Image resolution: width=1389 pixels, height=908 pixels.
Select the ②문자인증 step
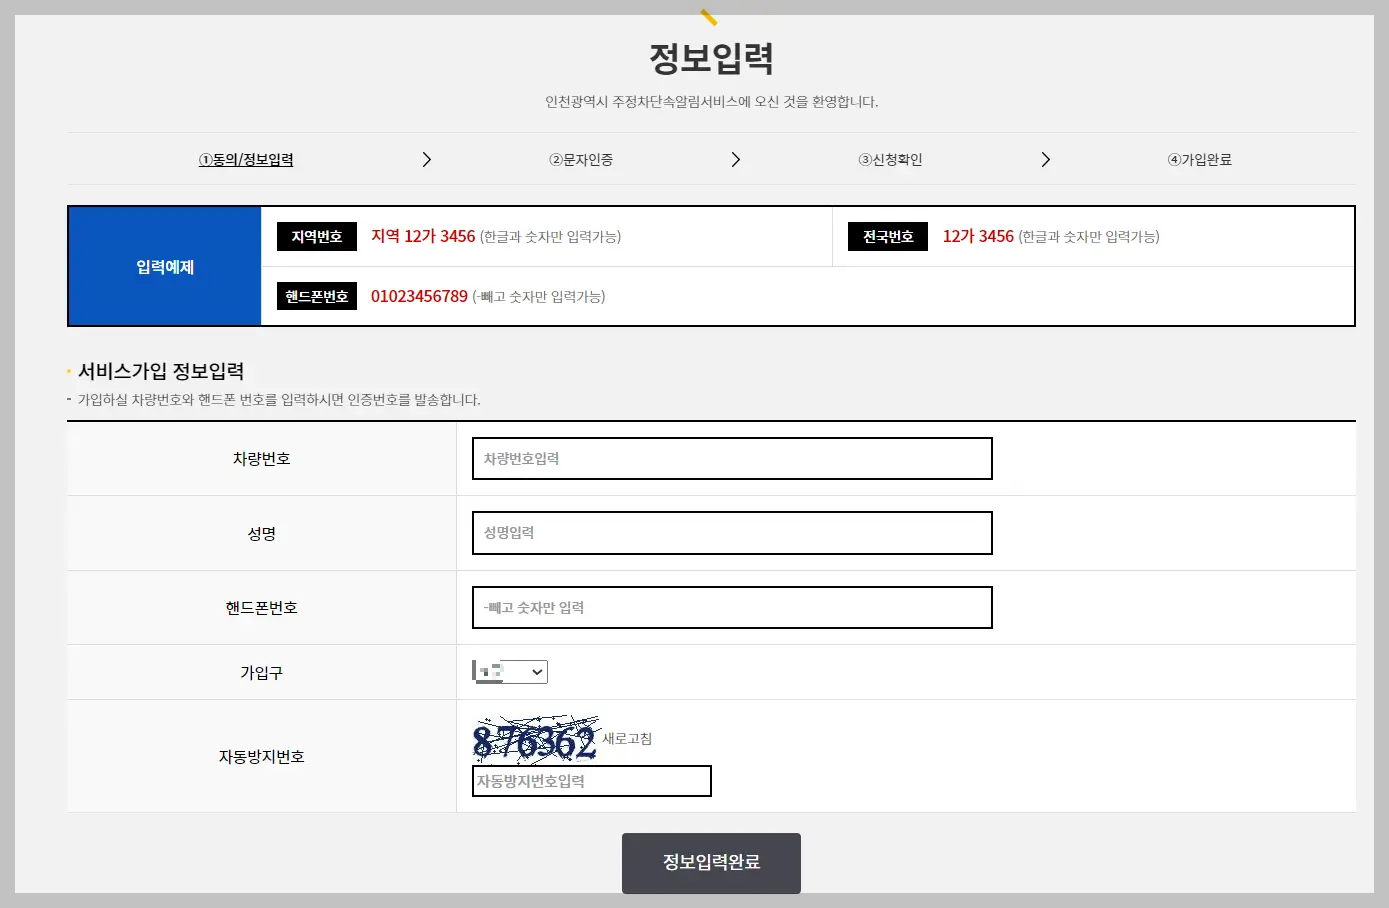pyautogui.click(x=581, y=159)
